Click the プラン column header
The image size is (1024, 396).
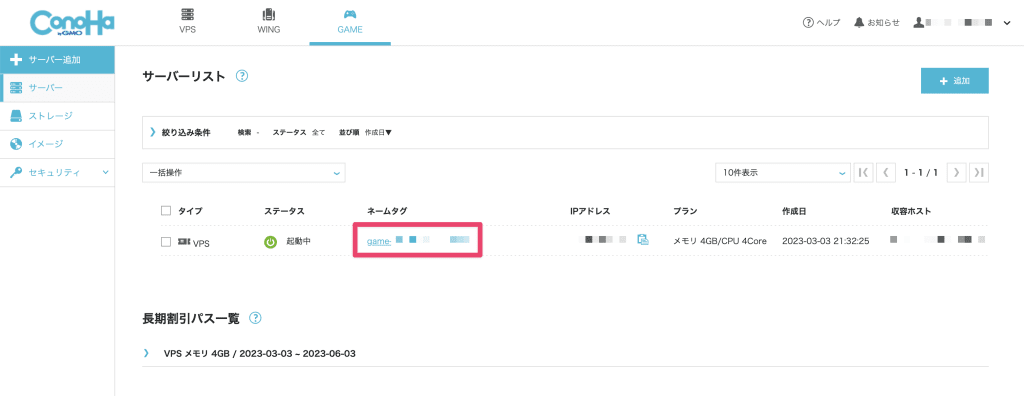(685, 211)
